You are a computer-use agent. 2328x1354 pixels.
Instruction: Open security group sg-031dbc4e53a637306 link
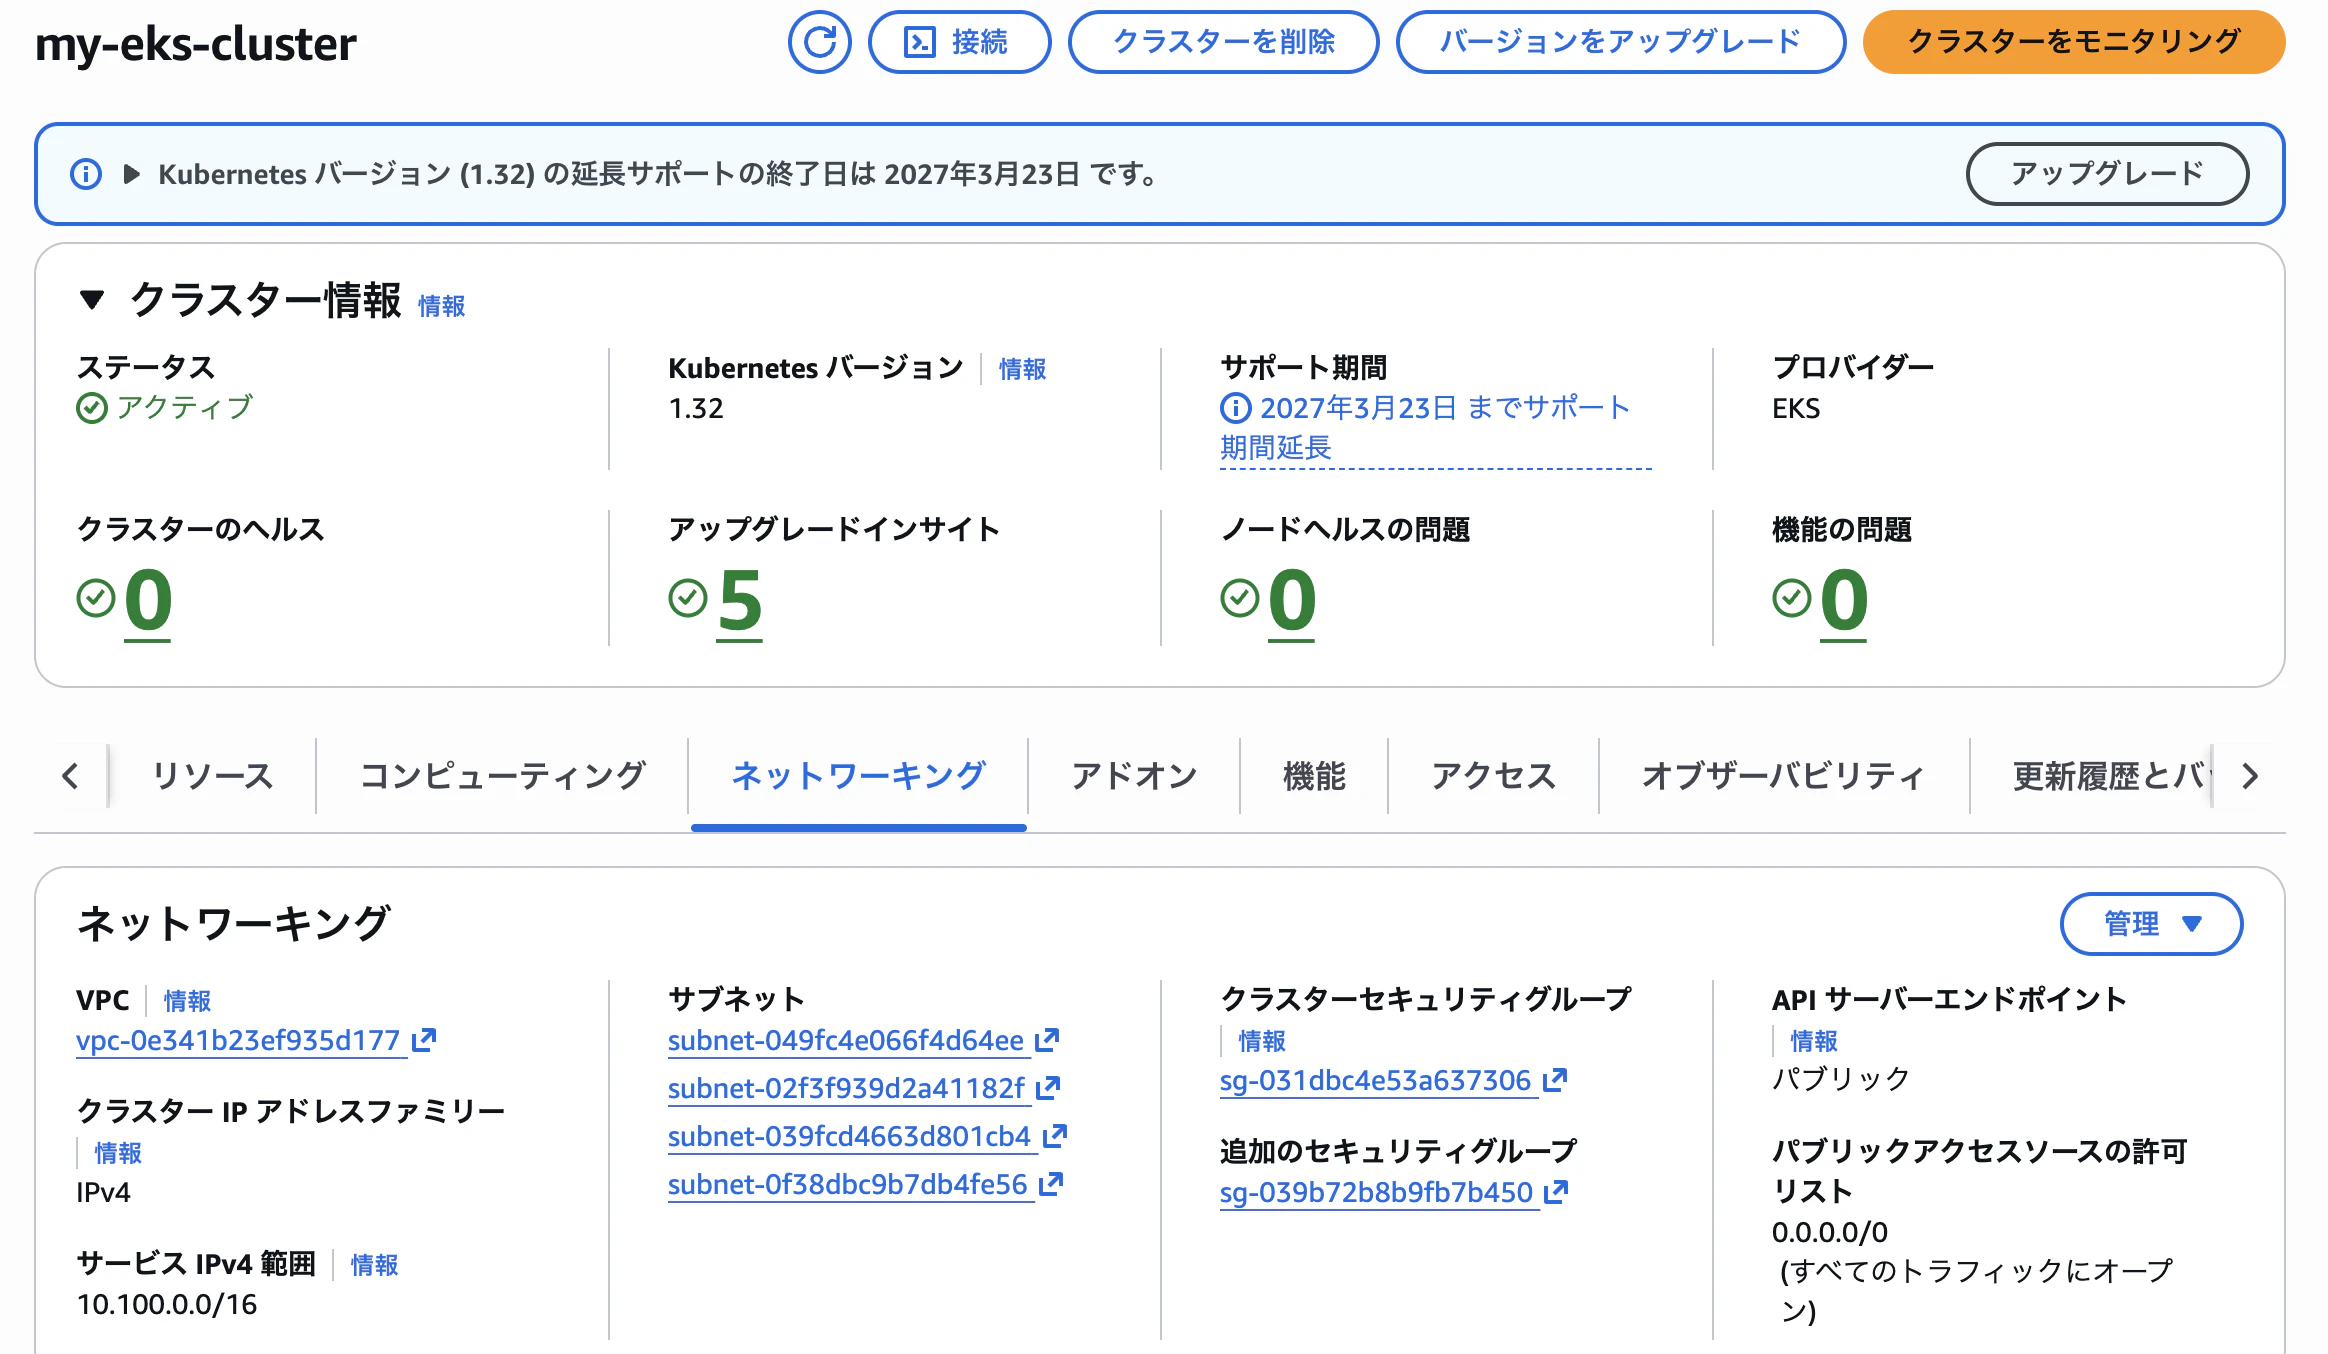1376,1081
